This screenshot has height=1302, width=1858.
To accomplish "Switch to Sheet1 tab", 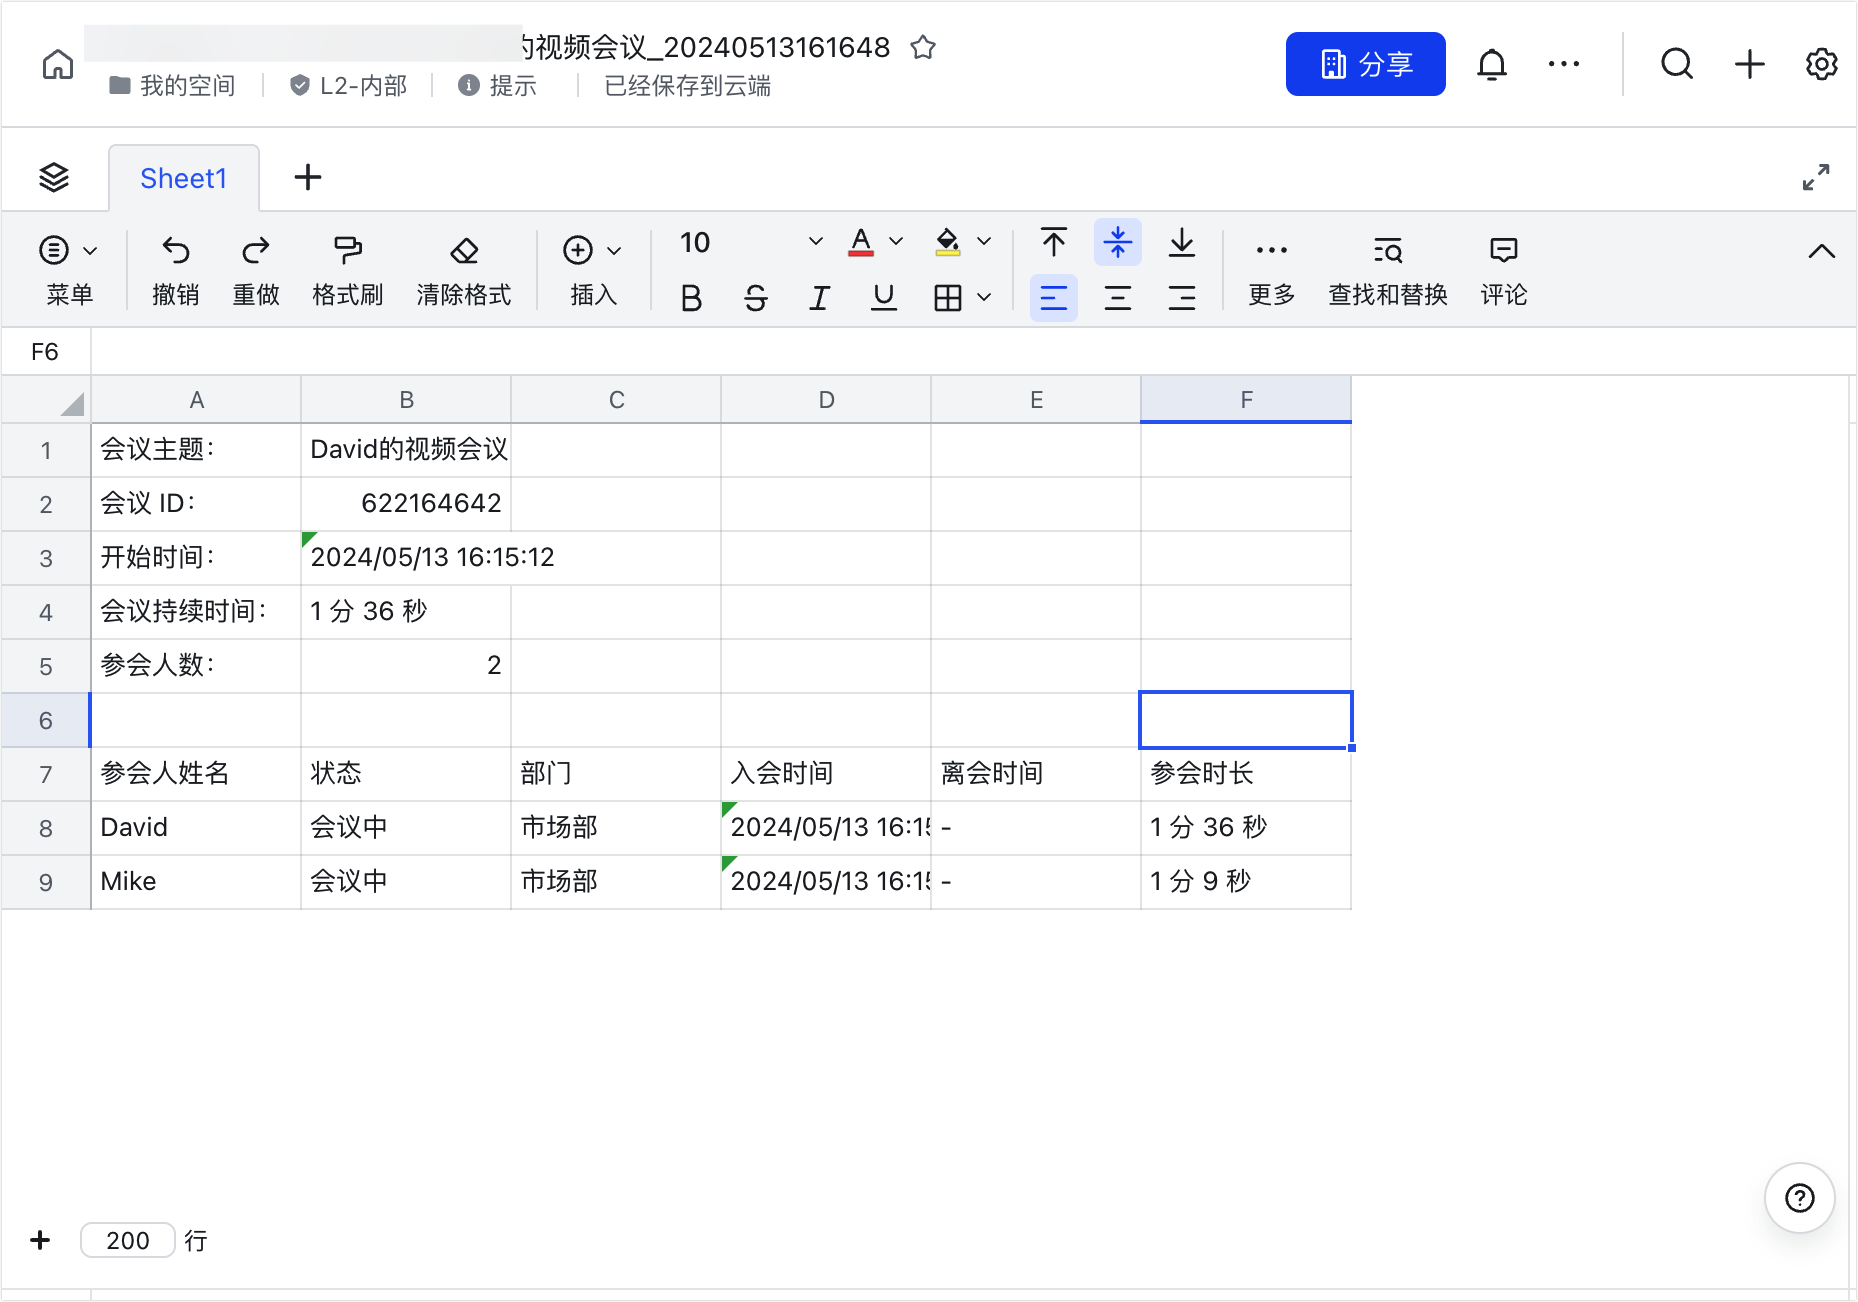I will [x=184, y=178].
